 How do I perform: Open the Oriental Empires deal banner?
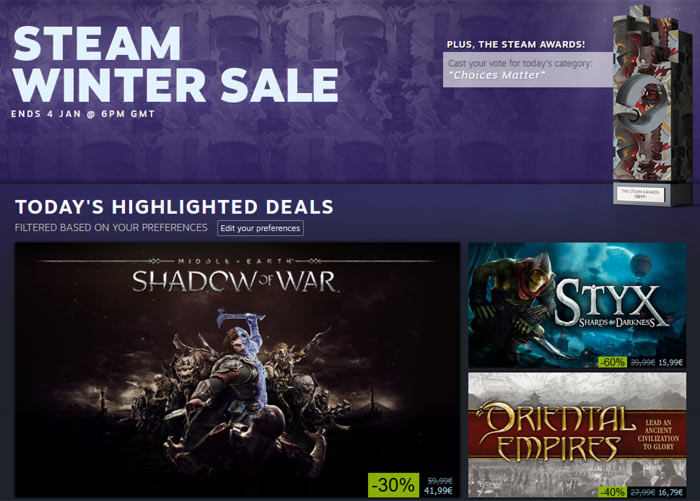click(577, 435)
